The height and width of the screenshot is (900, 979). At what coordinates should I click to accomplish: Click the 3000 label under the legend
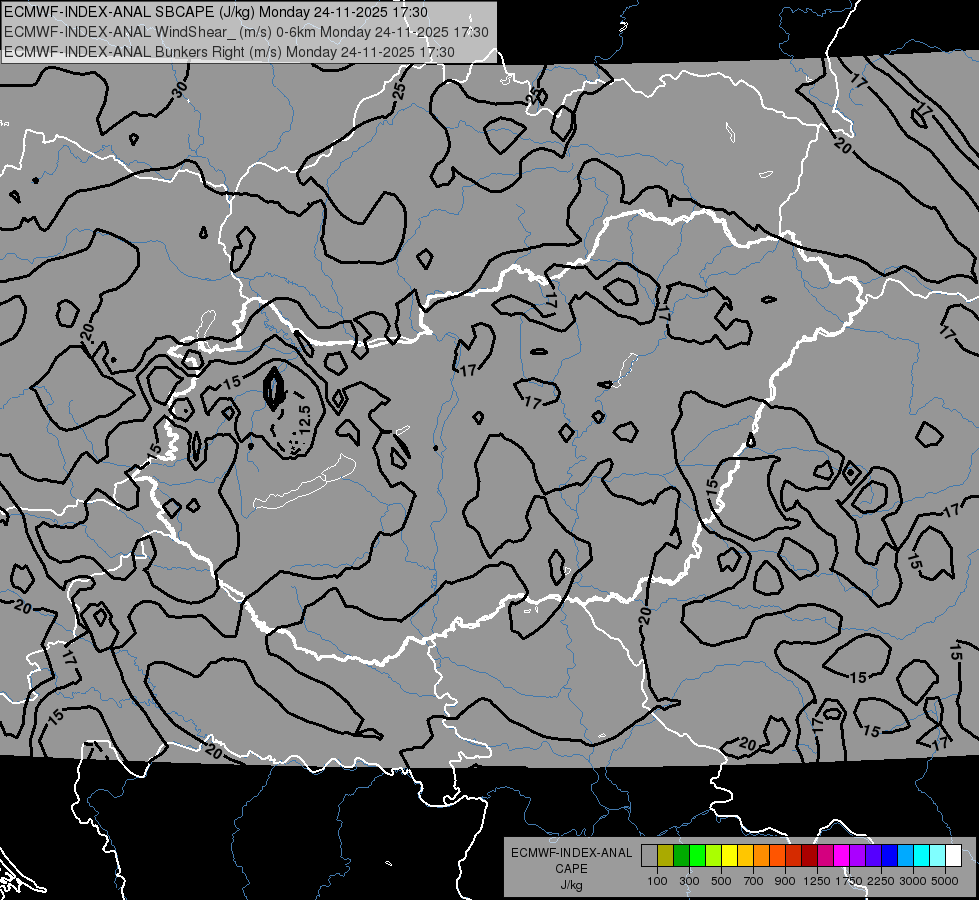pyautogui.click(x=913, y=881)
